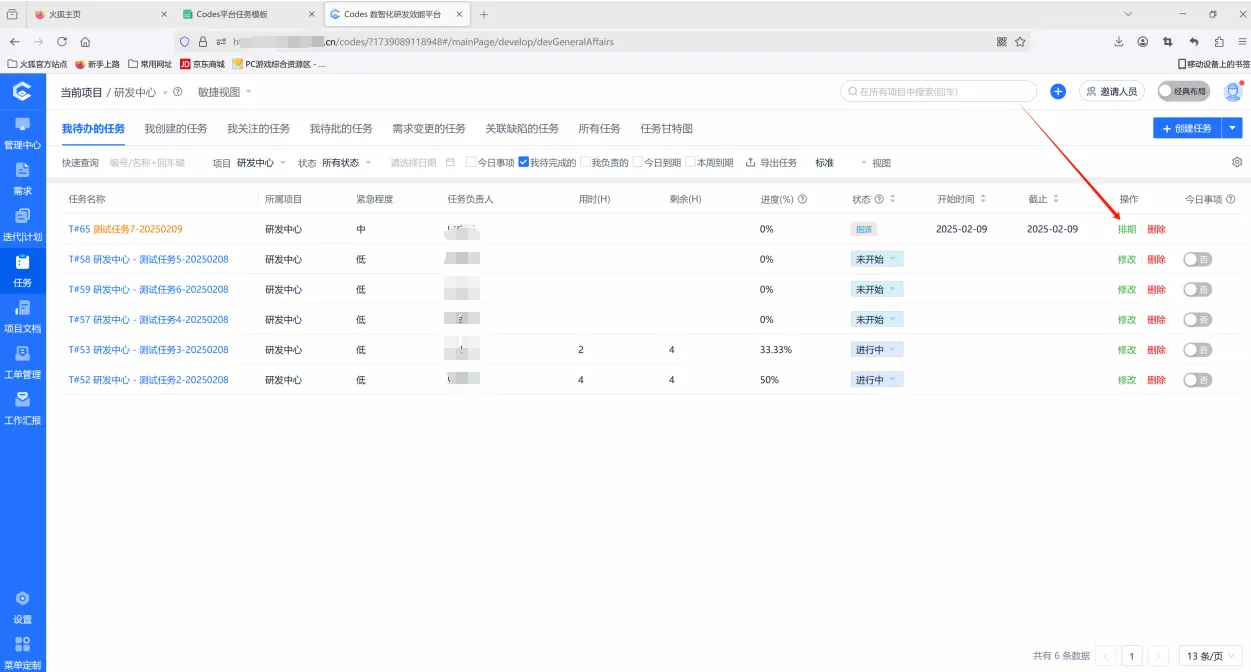Image resolution: width=1251 pixels, height=672 pixels.
Task: Toggle the 经典布局 switch
Action: point(1184,91)
